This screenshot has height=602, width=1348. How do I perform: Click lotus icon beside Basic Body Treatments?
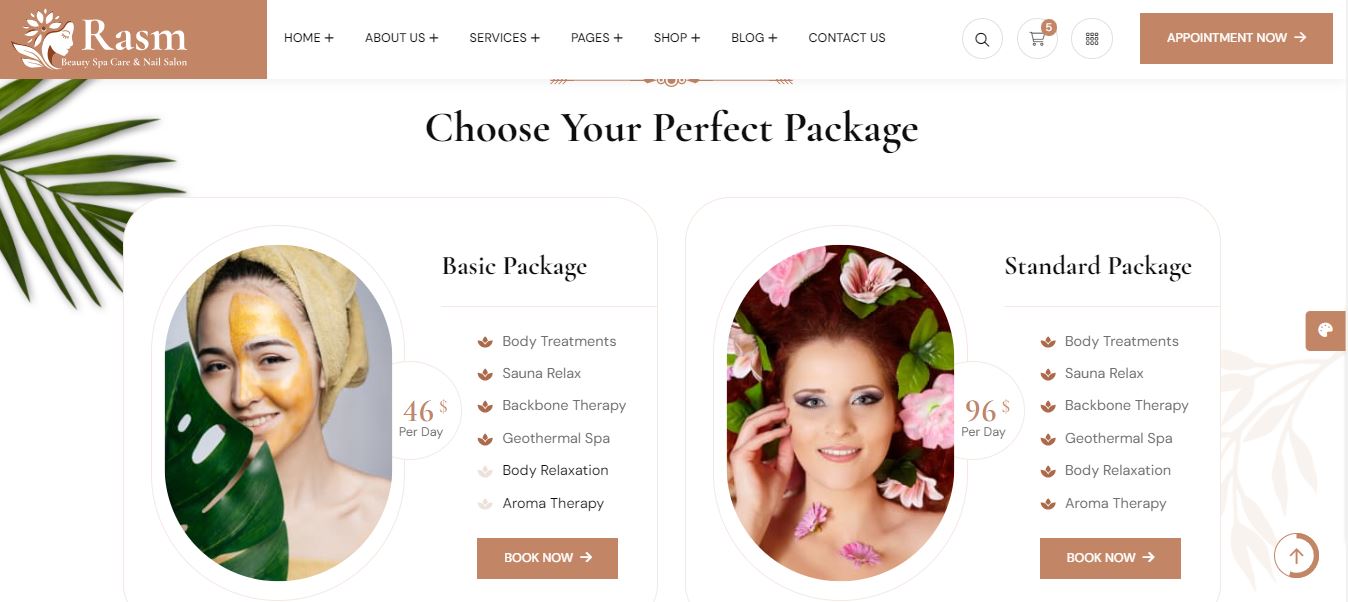485,342
